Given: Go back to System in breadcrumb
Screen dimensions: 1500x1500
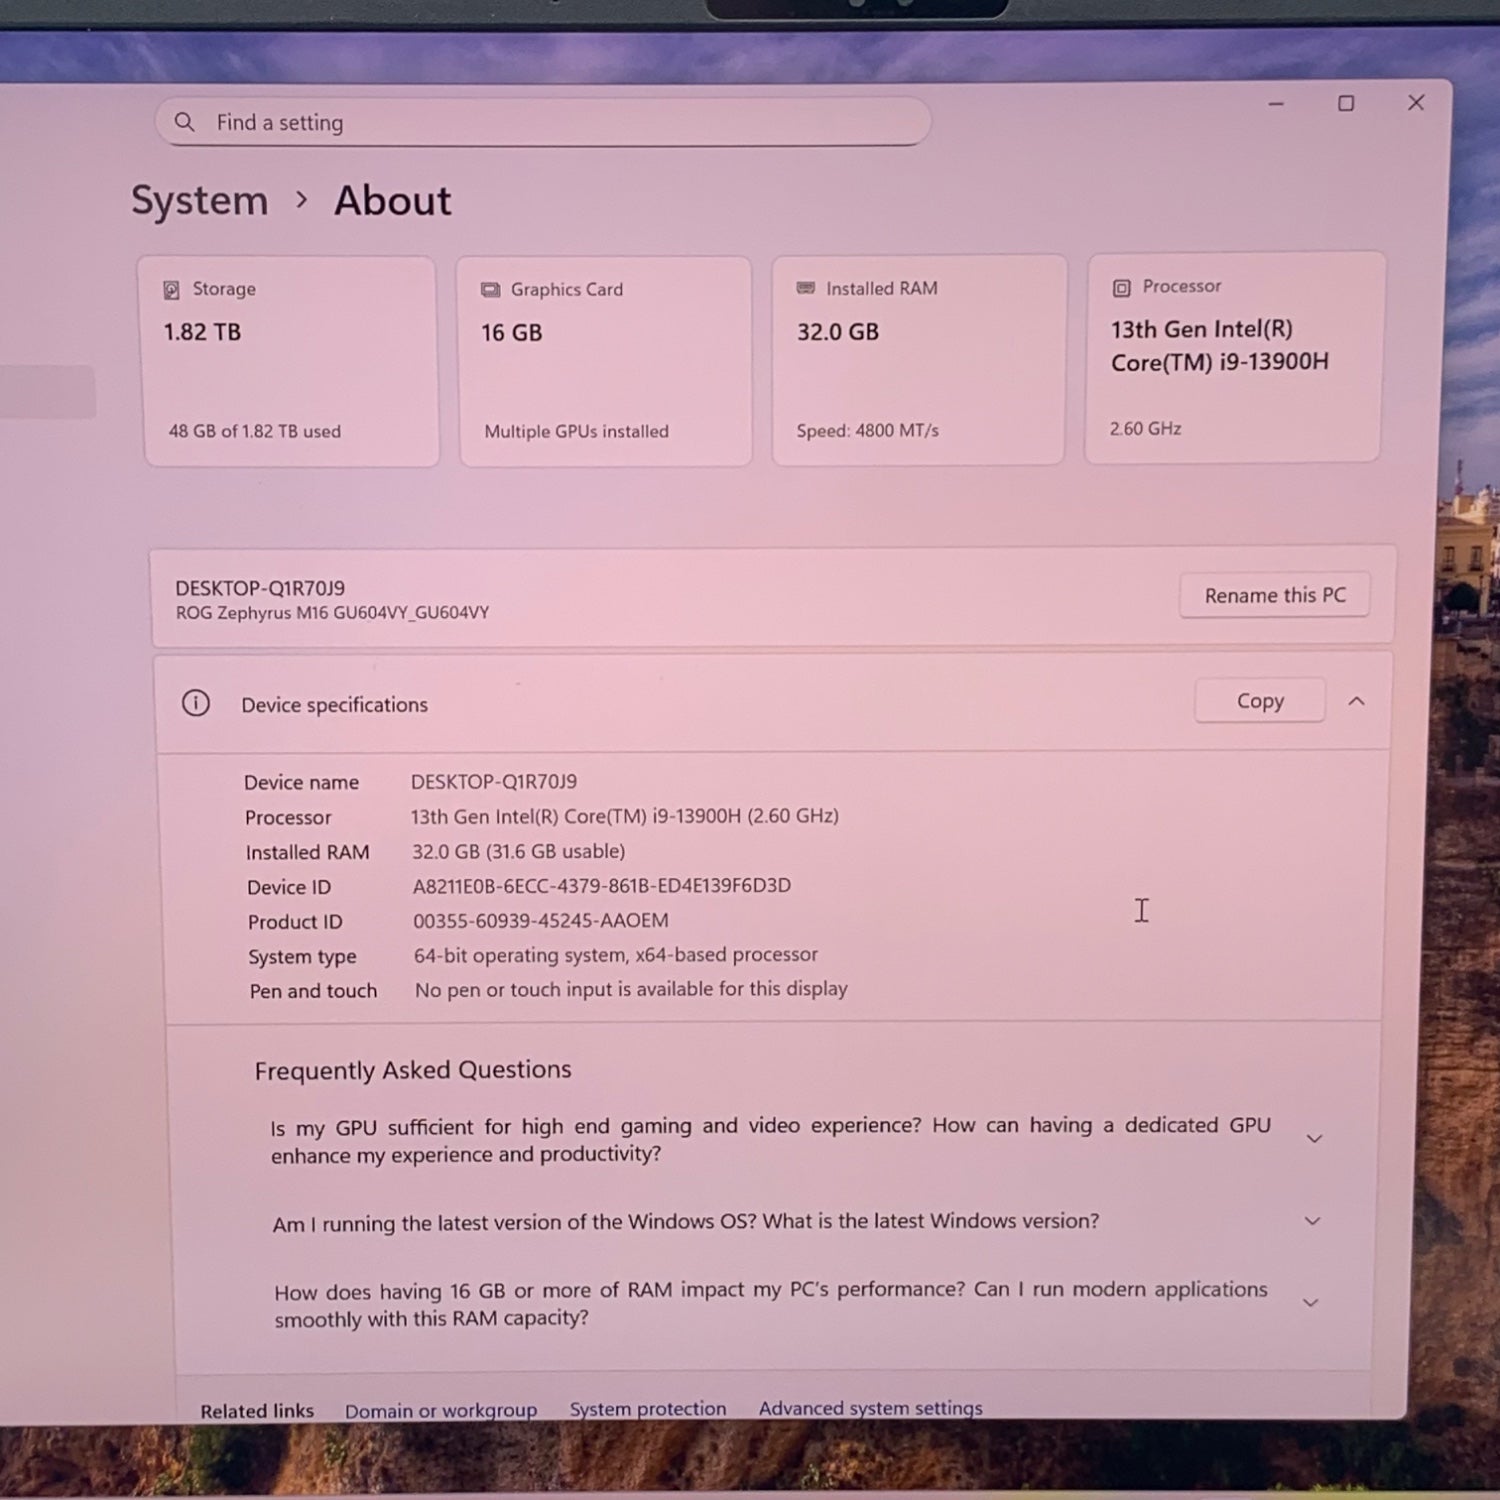Looking at the screenshot, I should (200, 201).
